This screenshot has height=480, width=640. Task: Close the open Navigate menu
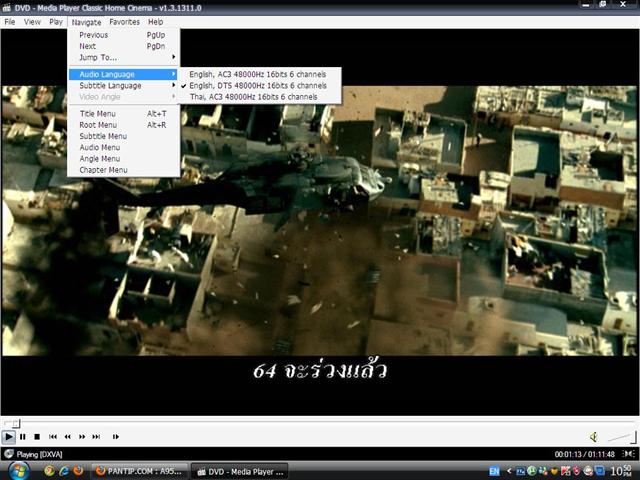coord(86,22)
